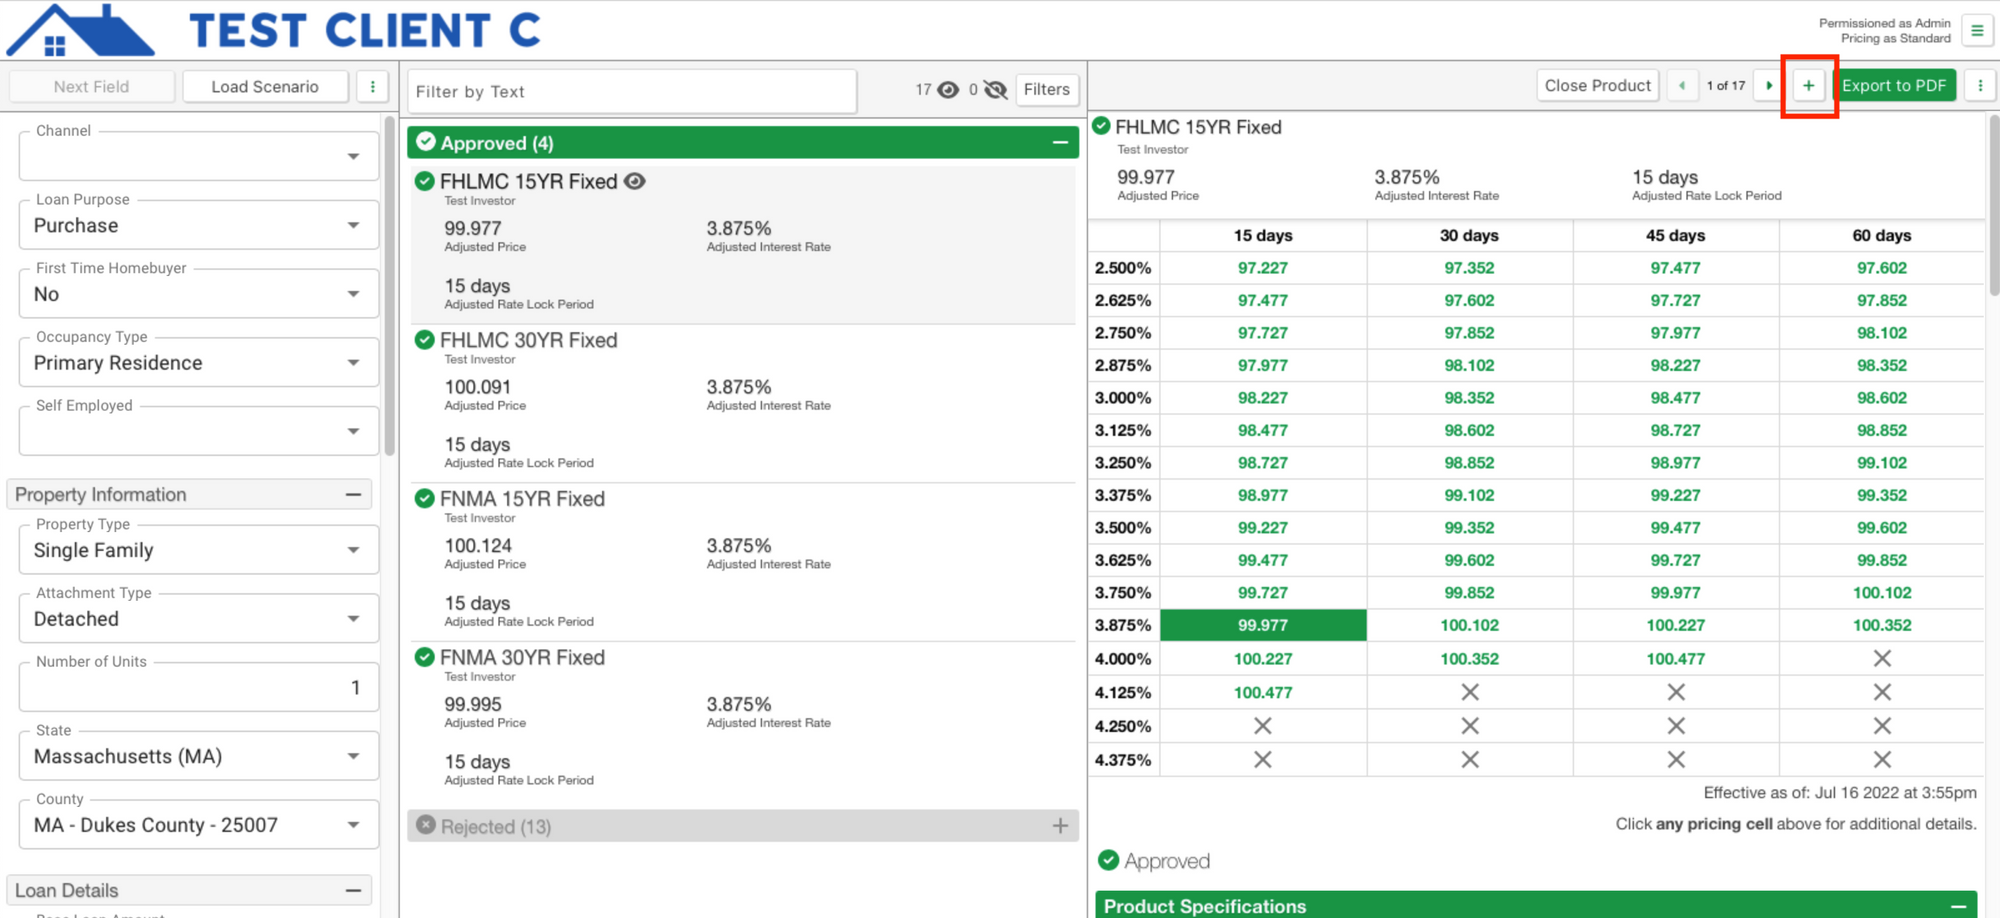Click the X cell at 4.000% 60 days
Image resolution: width=2000 pixels, height=918 pixels.
(1882, 658)
